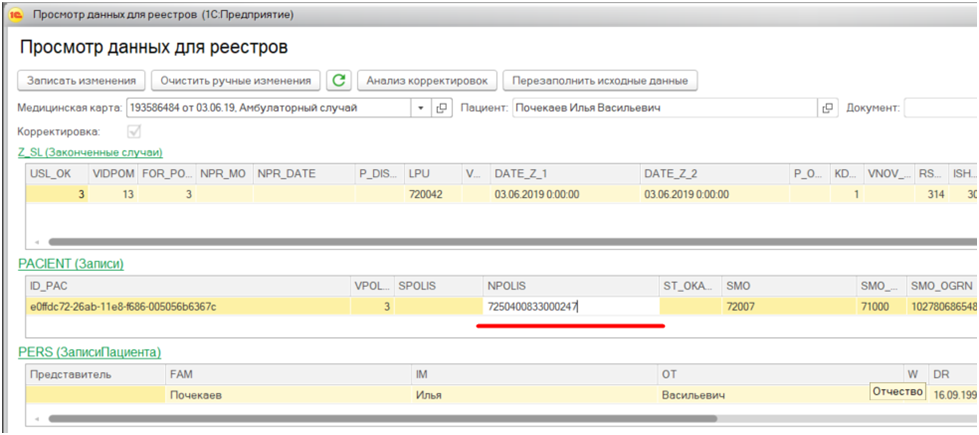Select the OT column header
The image size is (979, 435).
point(780,374)
